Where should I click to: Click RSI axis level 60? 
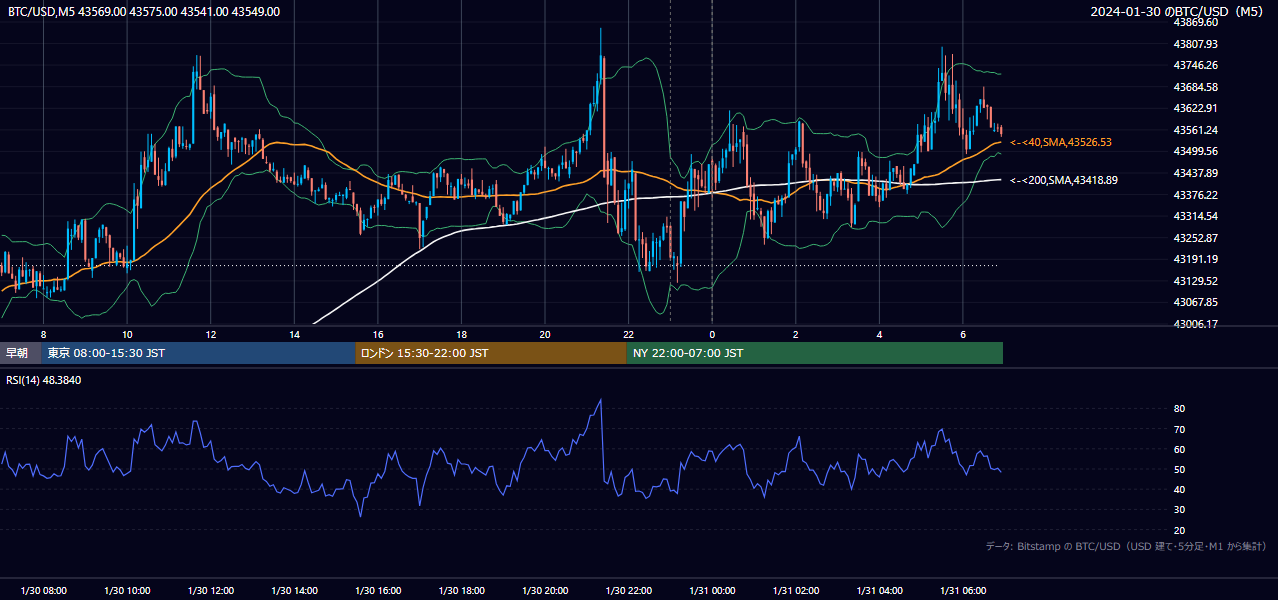(1179, 449)
